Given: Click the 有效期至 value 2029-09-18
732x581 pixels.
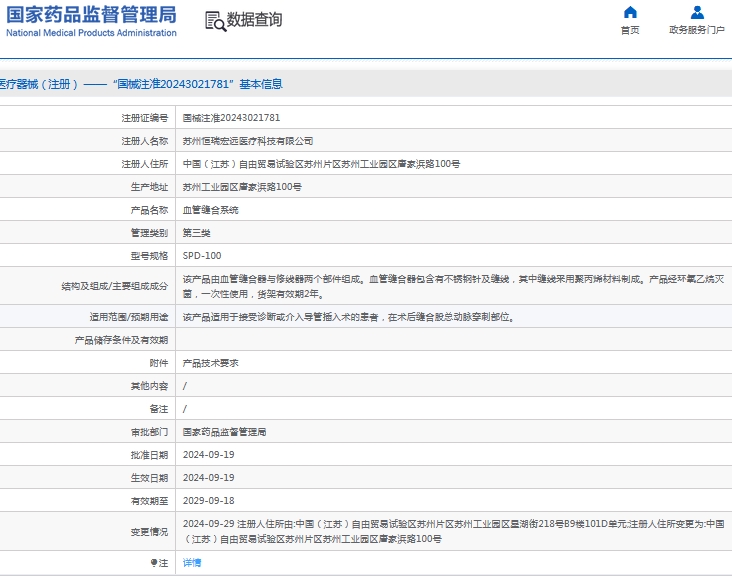Looking at the screenshot, I should [x=209, y=500].
